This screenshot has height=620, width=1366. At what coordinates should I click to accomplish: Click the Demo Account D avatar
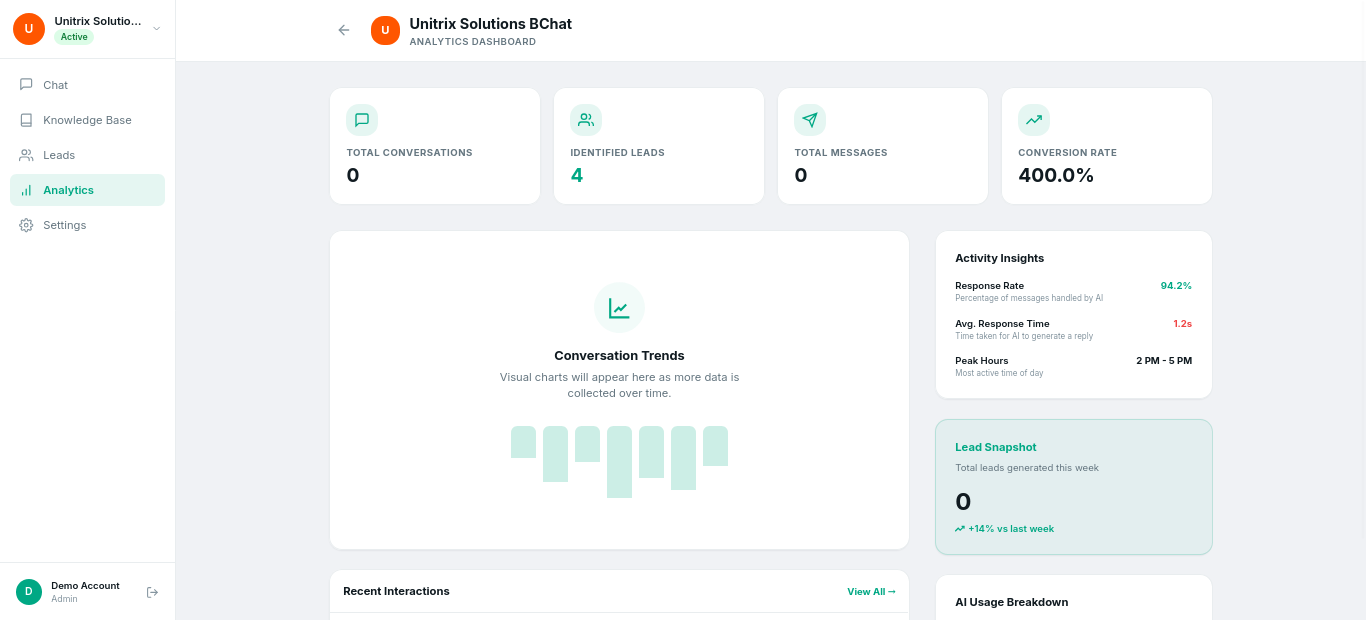coord(29,592)
